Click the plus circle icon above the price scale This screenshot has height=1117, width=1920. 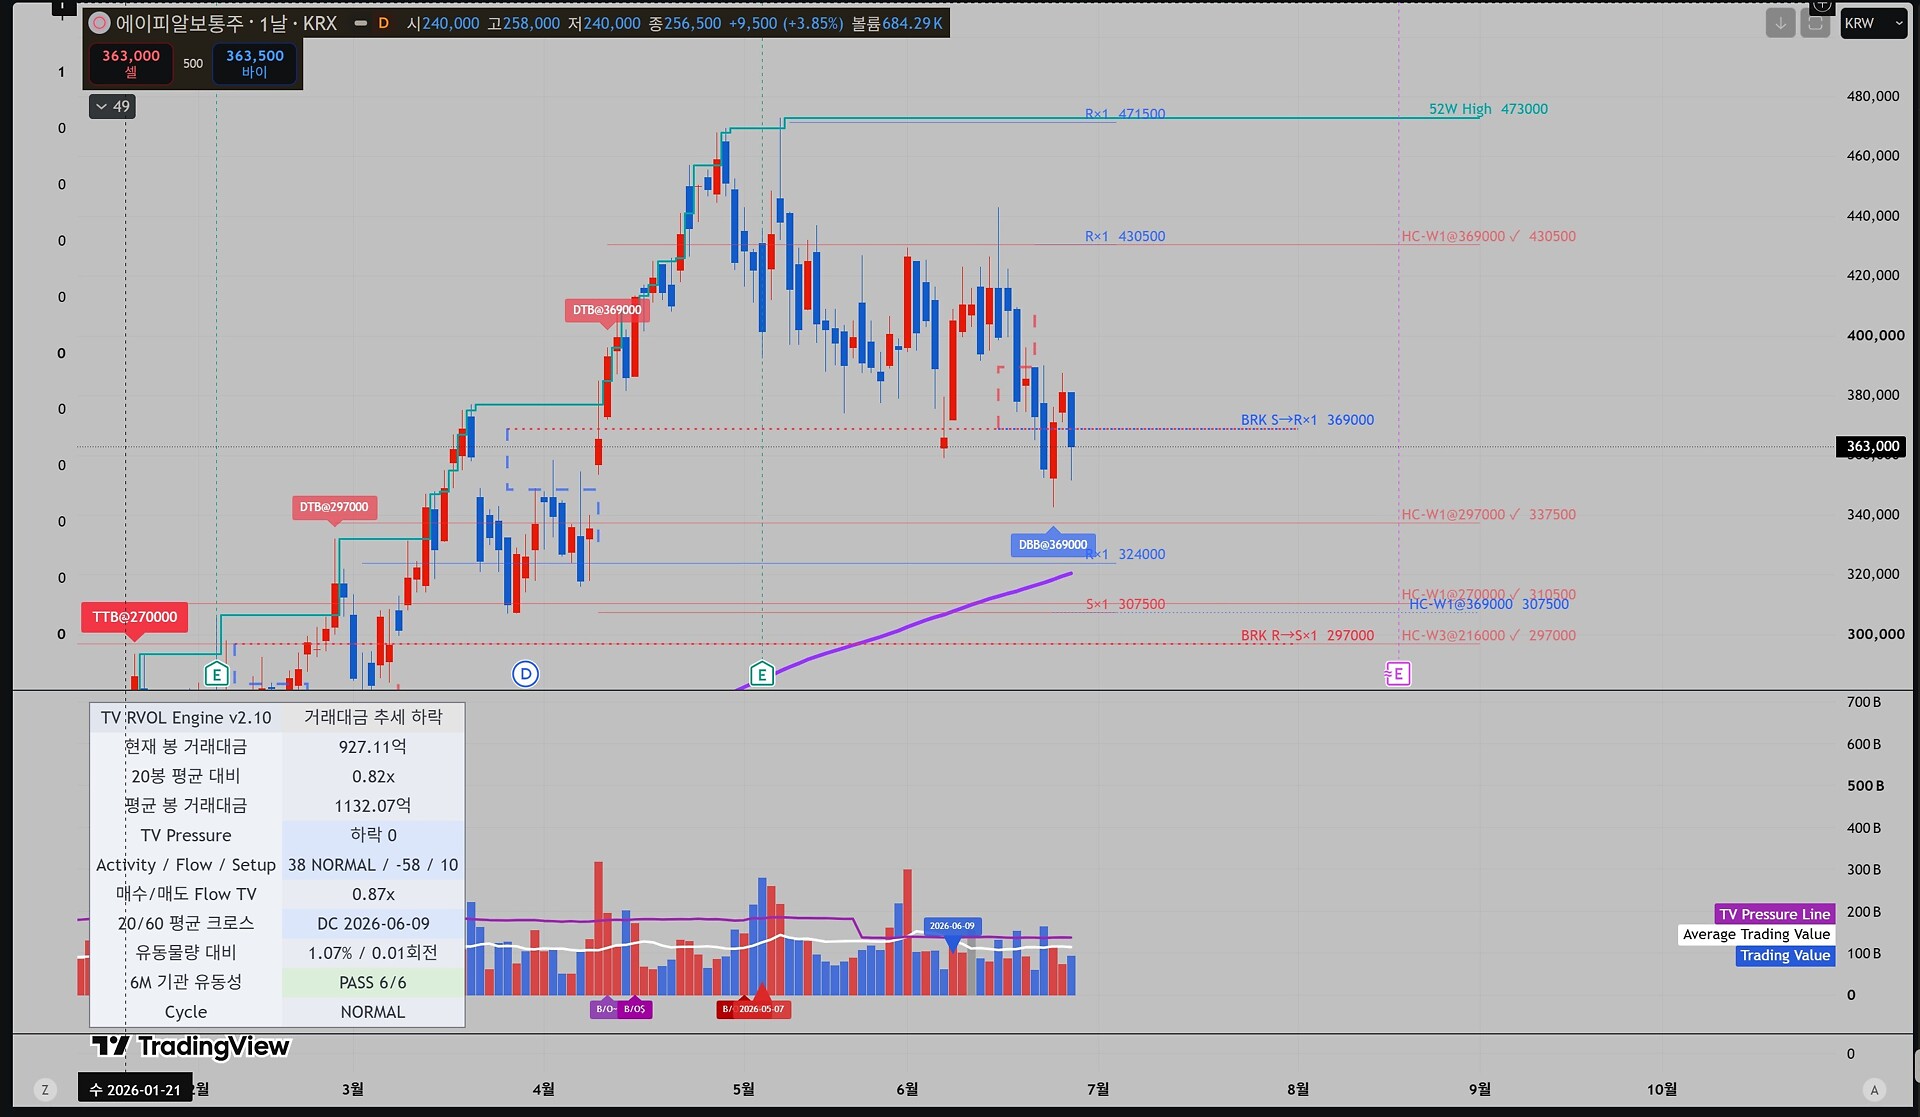(1822, 5)
